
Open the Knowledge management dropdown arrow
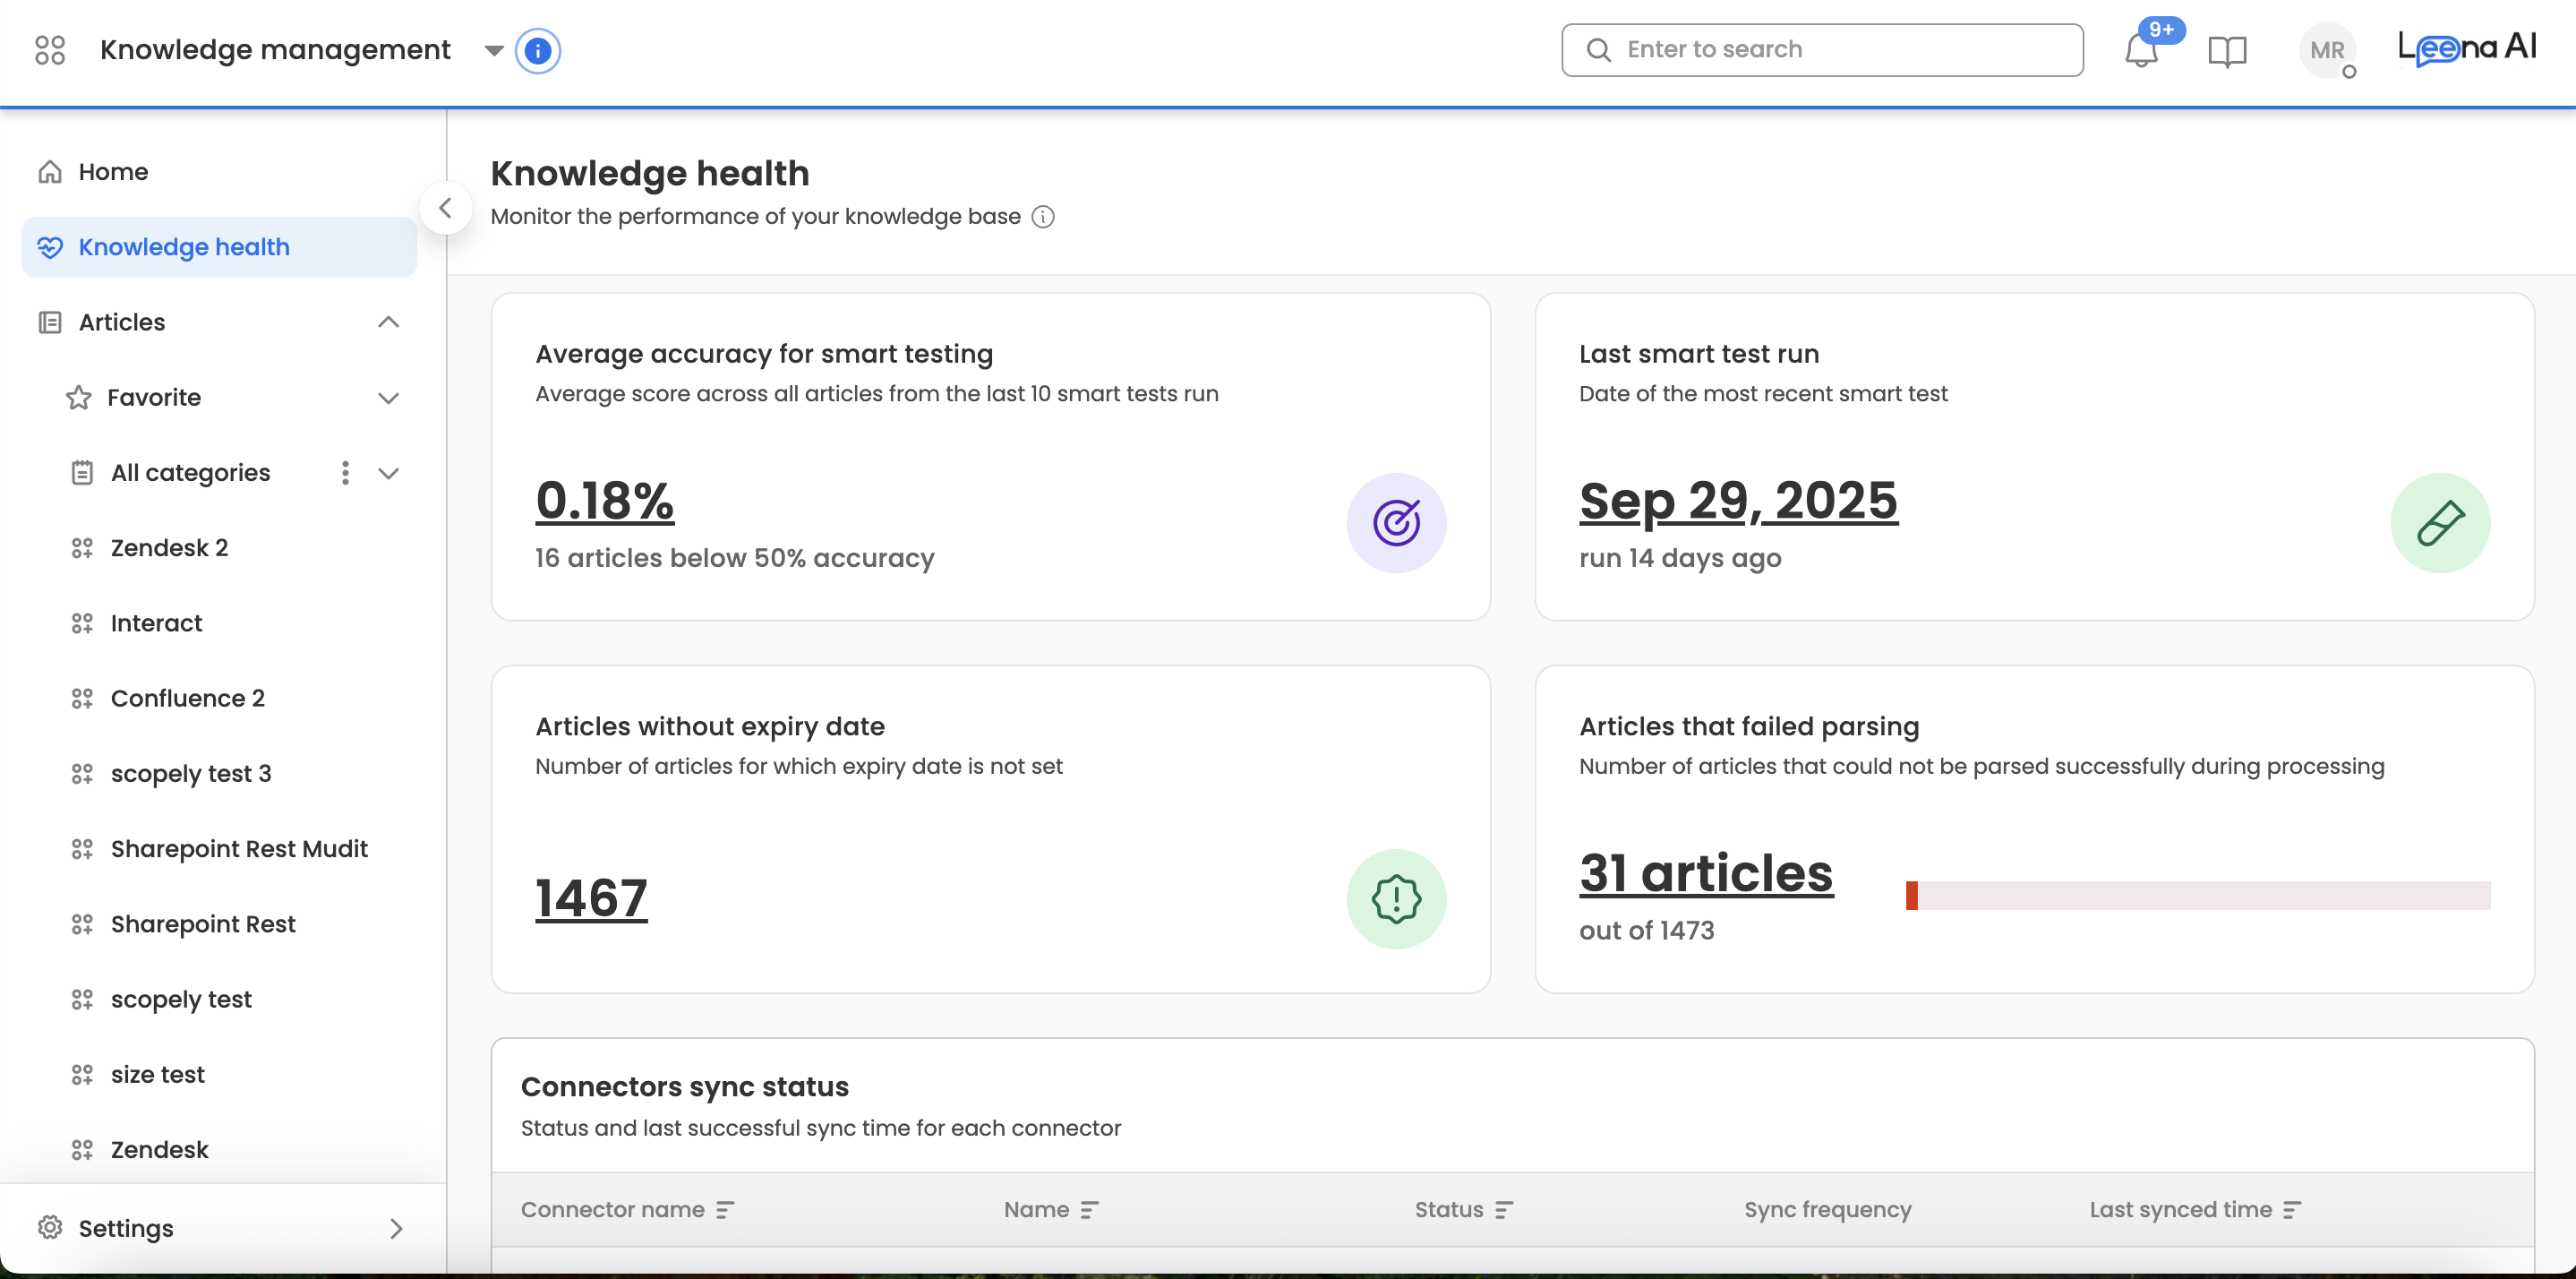coord(493,50)
